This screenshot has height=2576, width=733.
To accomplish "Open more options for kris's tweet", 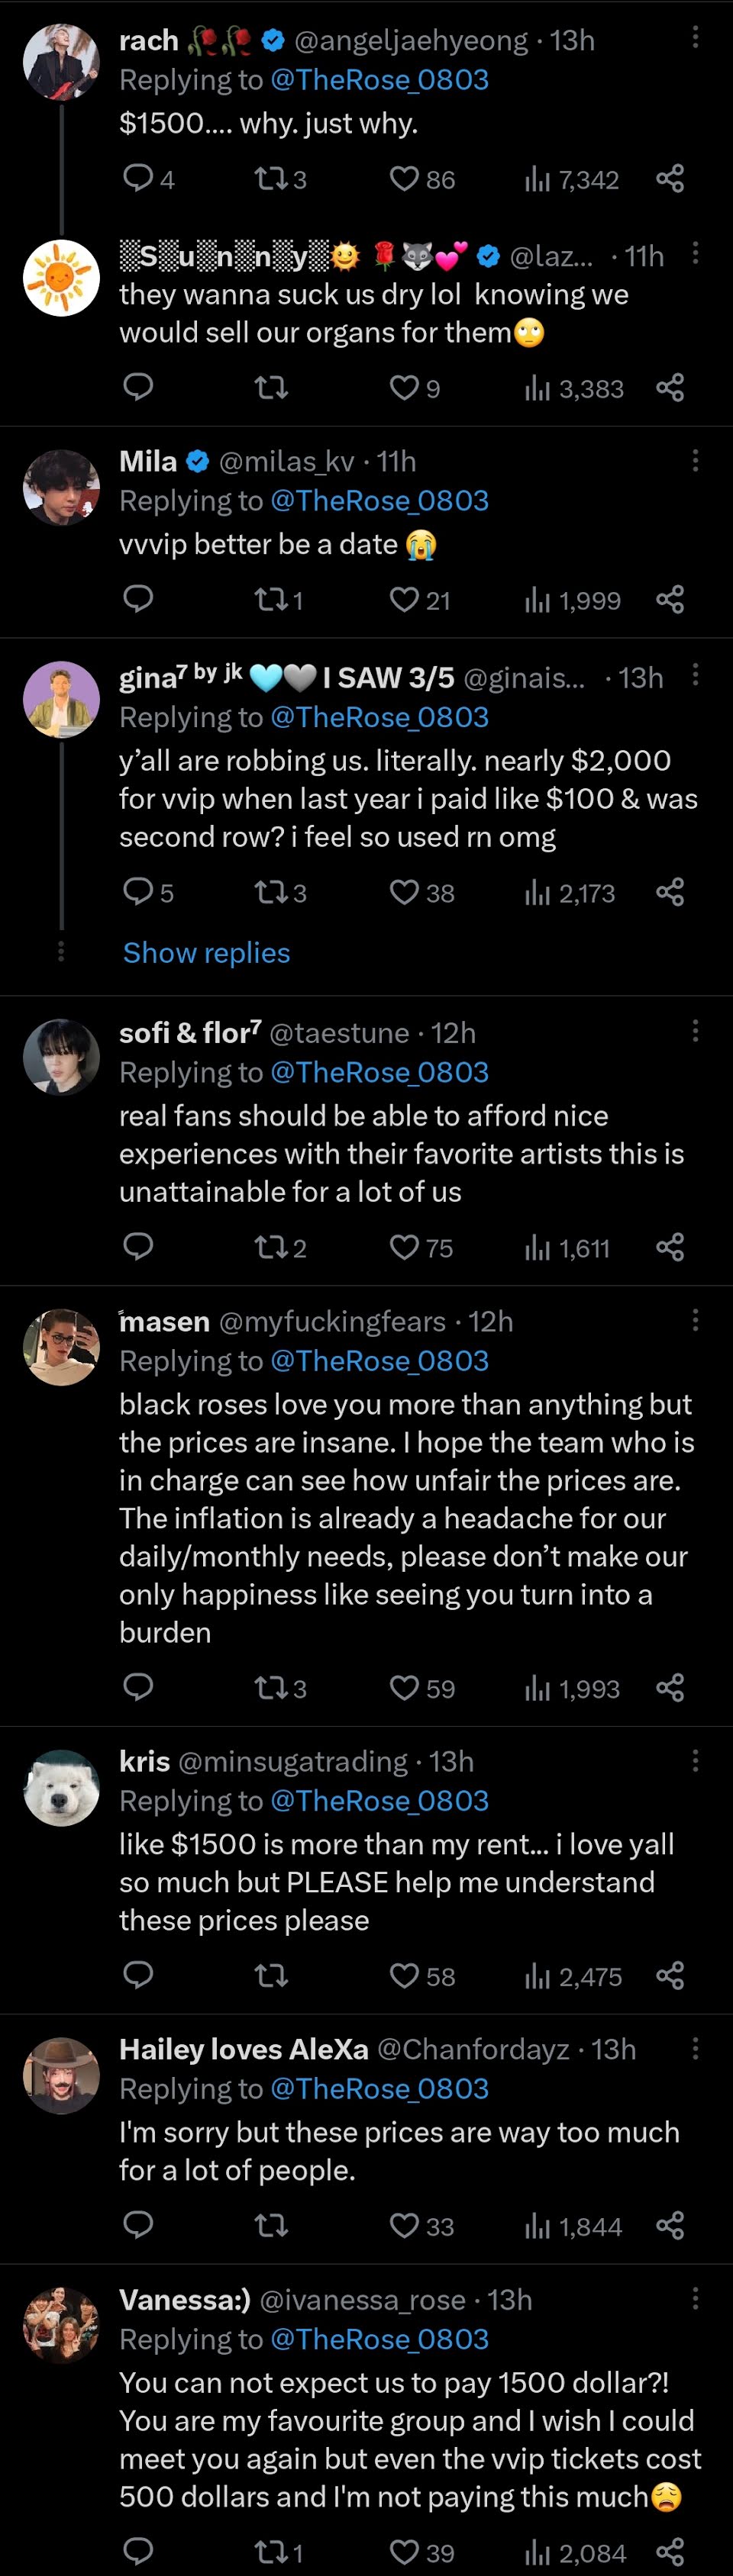I will click(695, 1760).
